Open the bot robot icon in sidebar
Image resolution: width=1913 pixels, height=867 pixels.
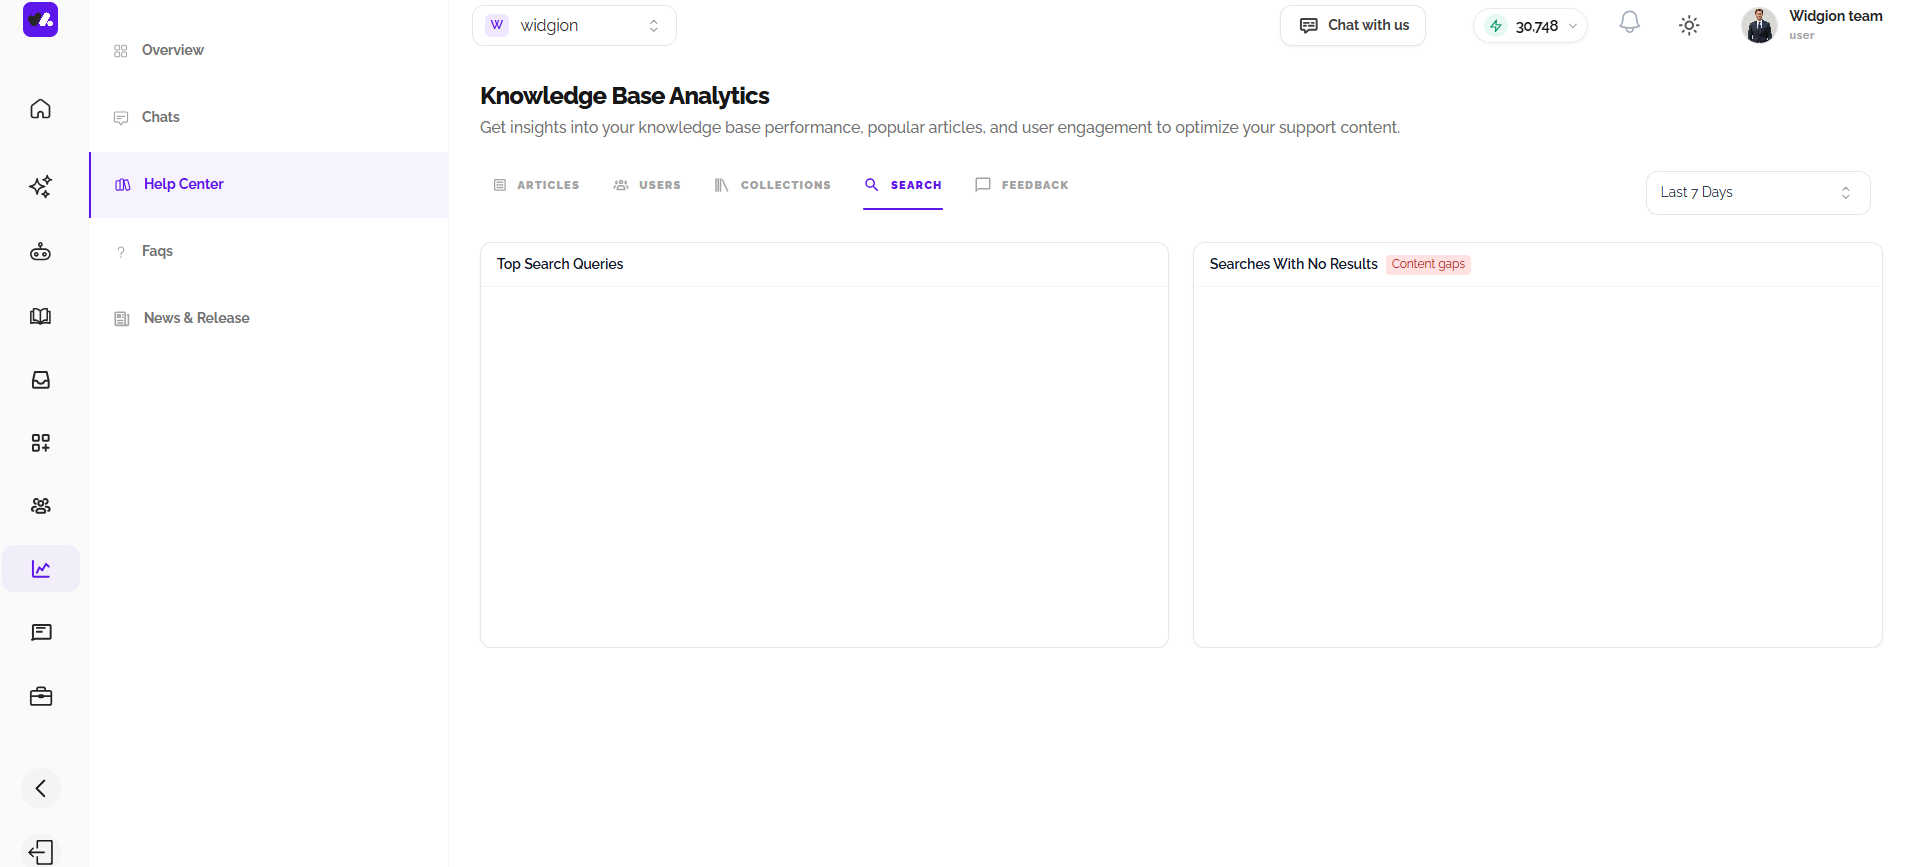(x=40, y=252)
